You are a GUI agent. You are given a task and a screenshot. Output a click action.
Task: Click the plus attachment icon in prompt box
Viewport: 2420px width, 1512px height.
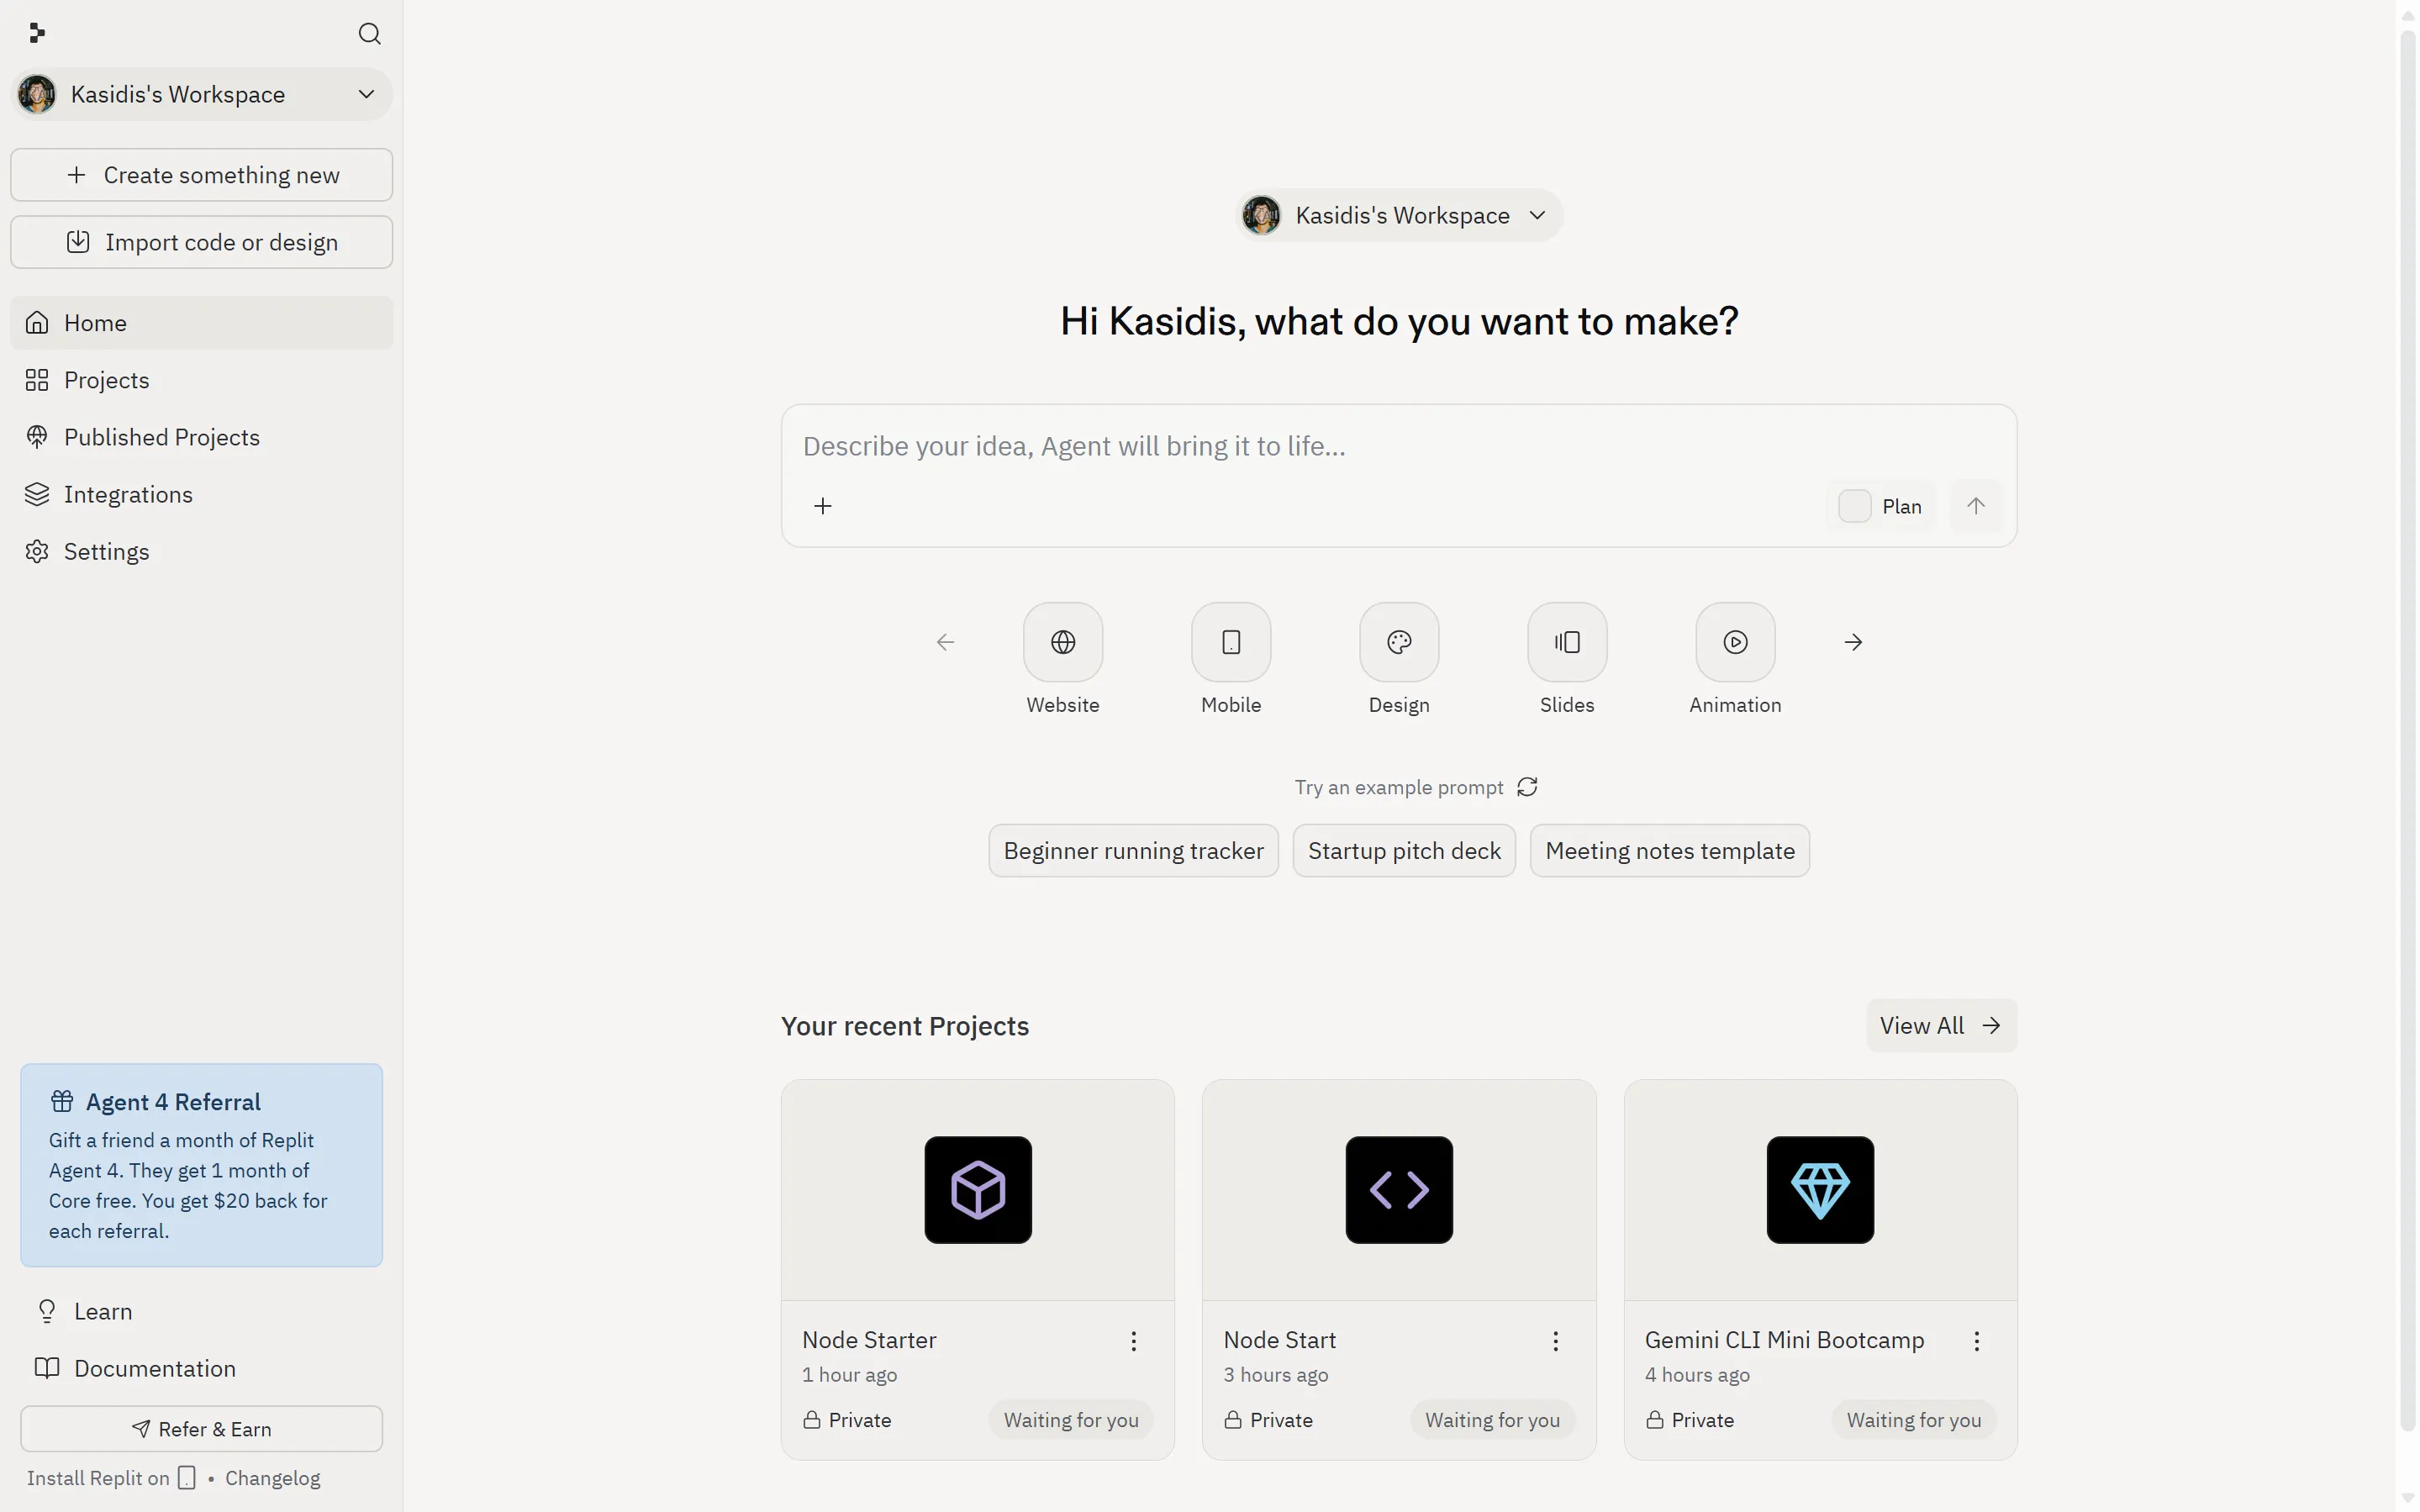[822, 506]
